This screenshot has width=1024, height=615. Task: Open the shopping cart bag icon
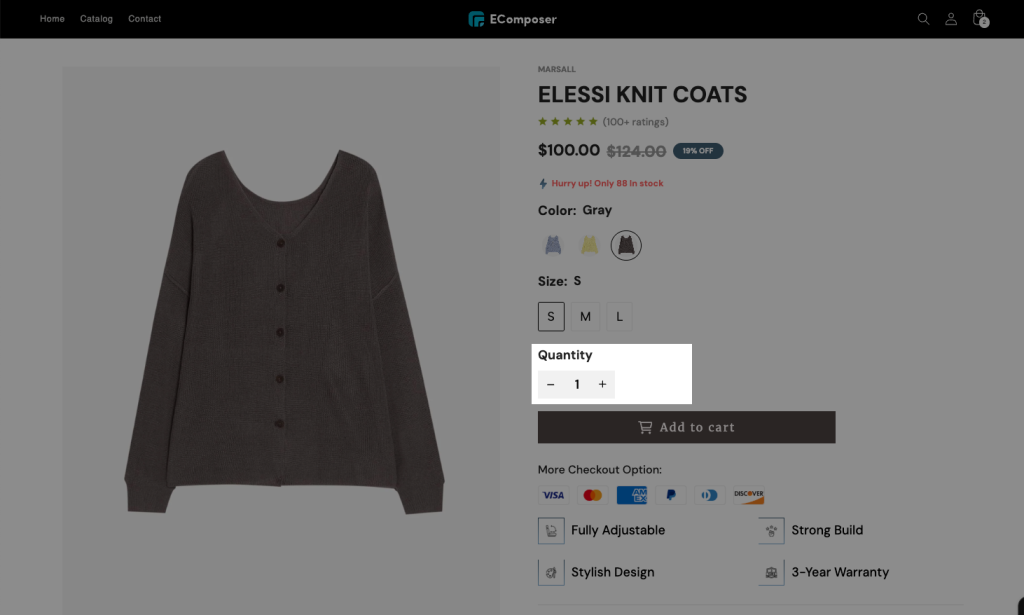tap(980, 18)
